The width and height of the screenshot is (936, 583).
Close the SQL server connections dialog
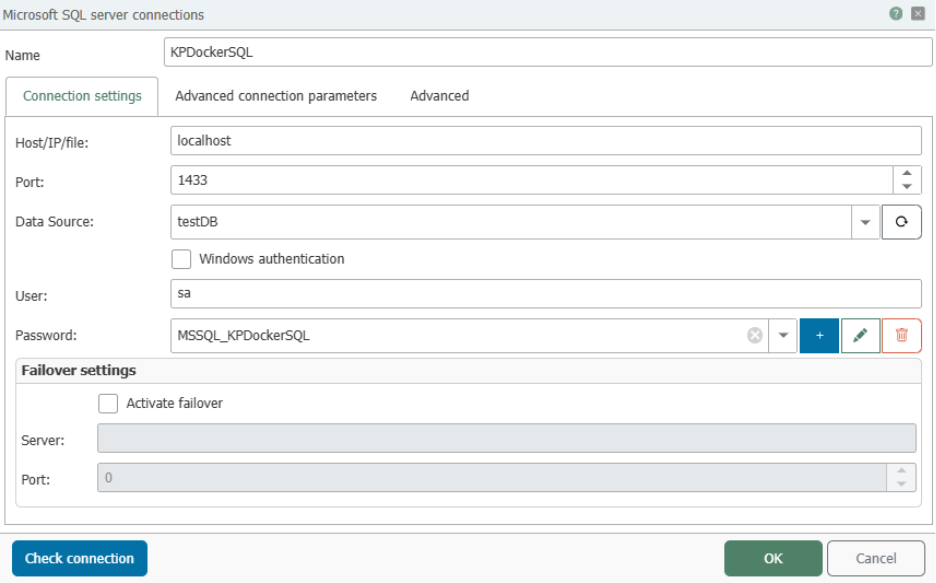(x=918, y=14)
